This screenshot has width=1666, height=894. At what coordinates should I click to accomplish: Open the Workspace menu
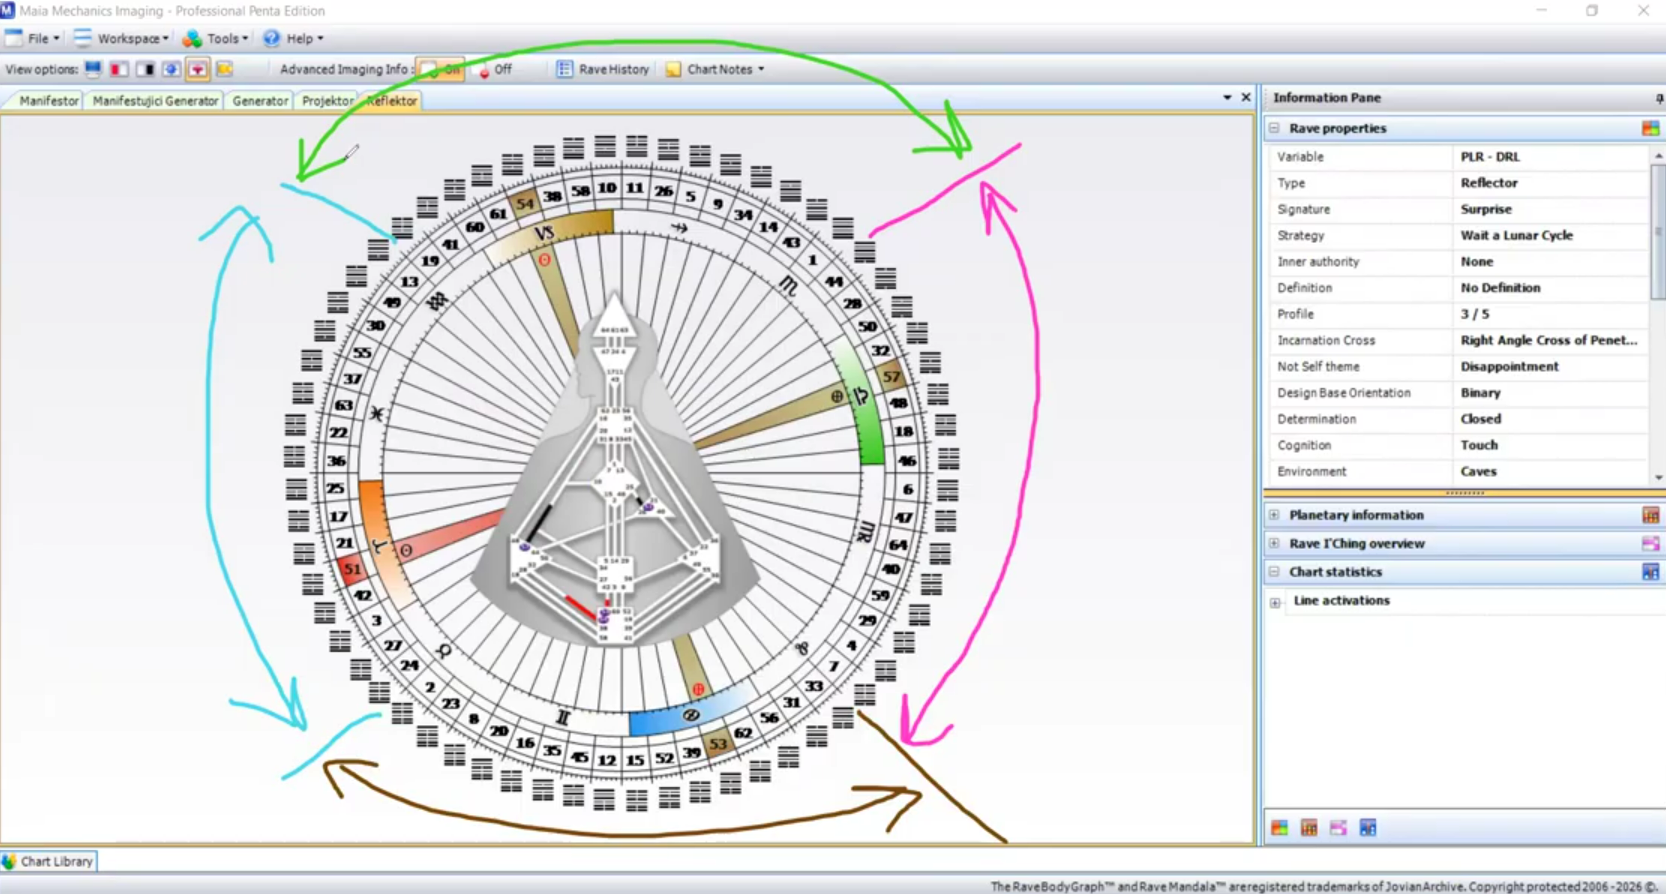click(x=121, y=38)
